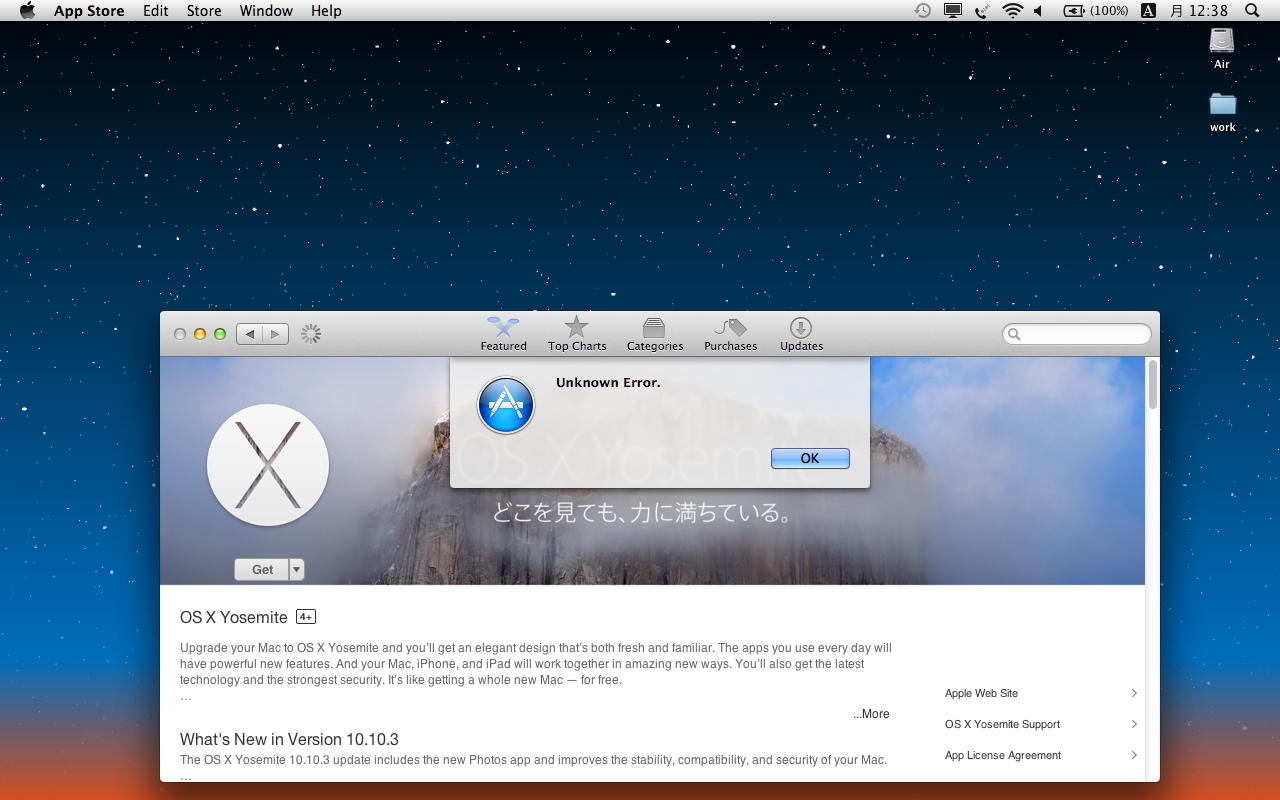Open Time Machine menu bar icon
Image resolution: width=1280 pixels, height=800 pixels.
pos(923,10)
